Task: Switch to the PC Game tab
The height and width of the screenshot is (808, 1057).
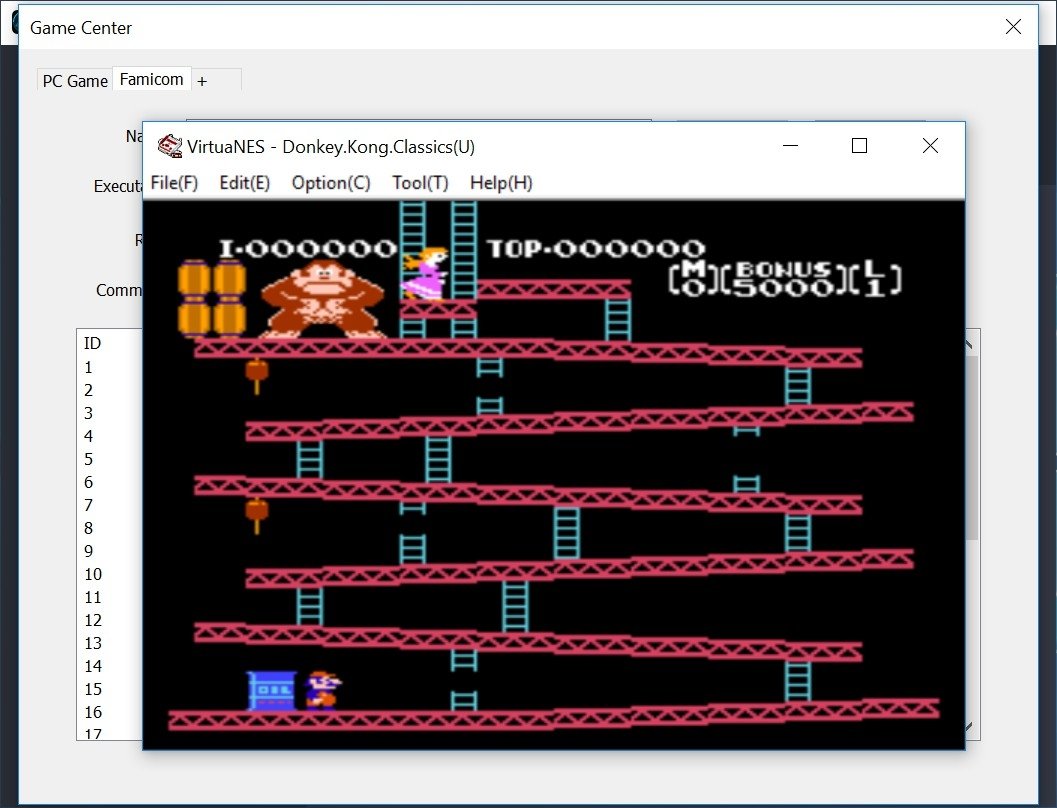Action: point(75,81)
